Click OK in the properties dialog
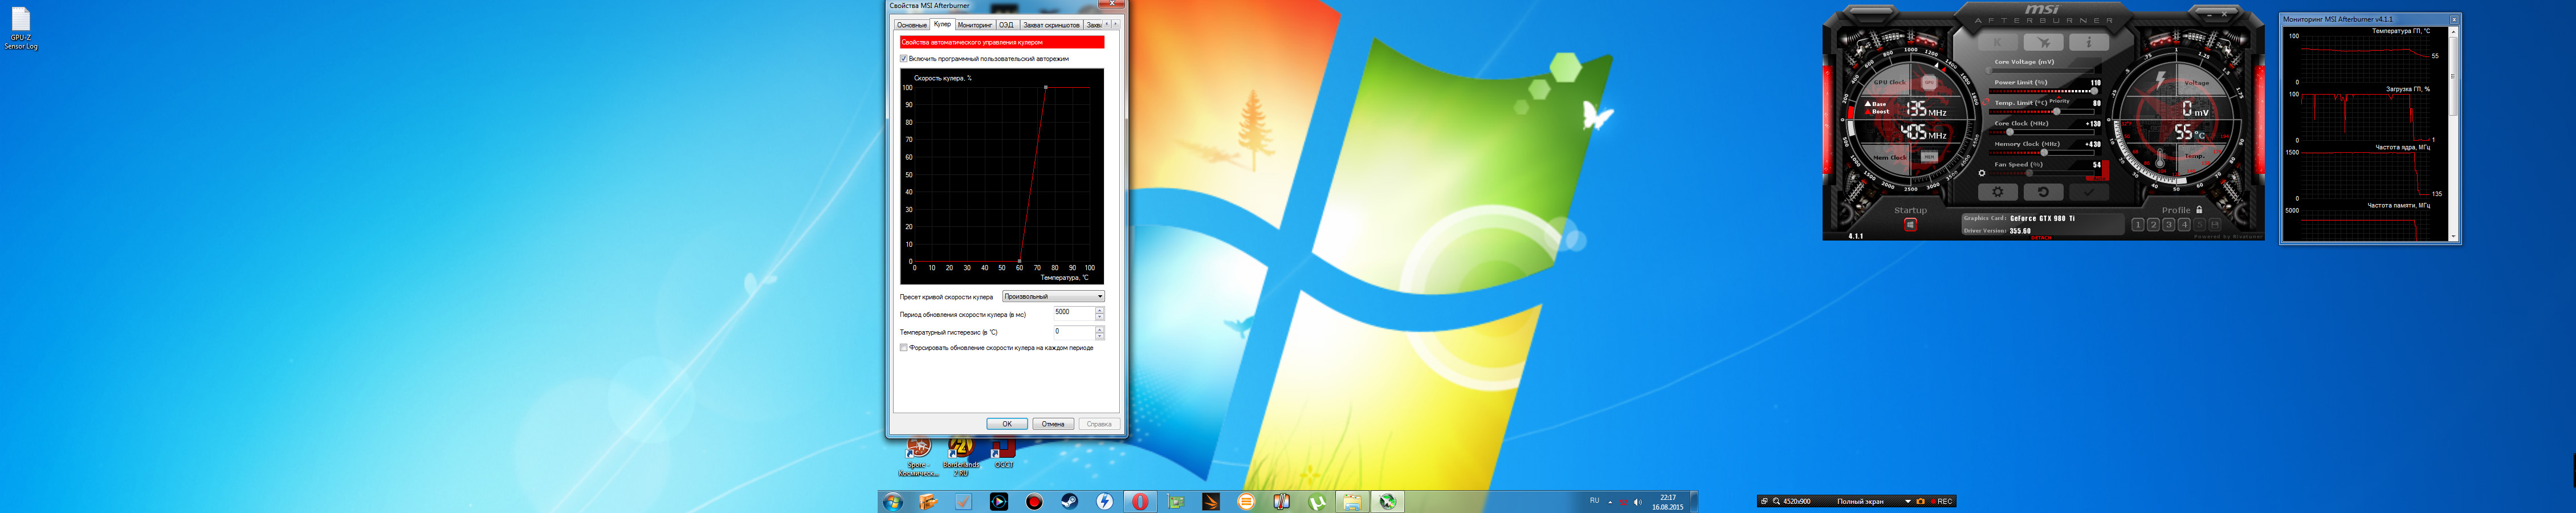The image size is (2576, 513). coord(1007,424)
